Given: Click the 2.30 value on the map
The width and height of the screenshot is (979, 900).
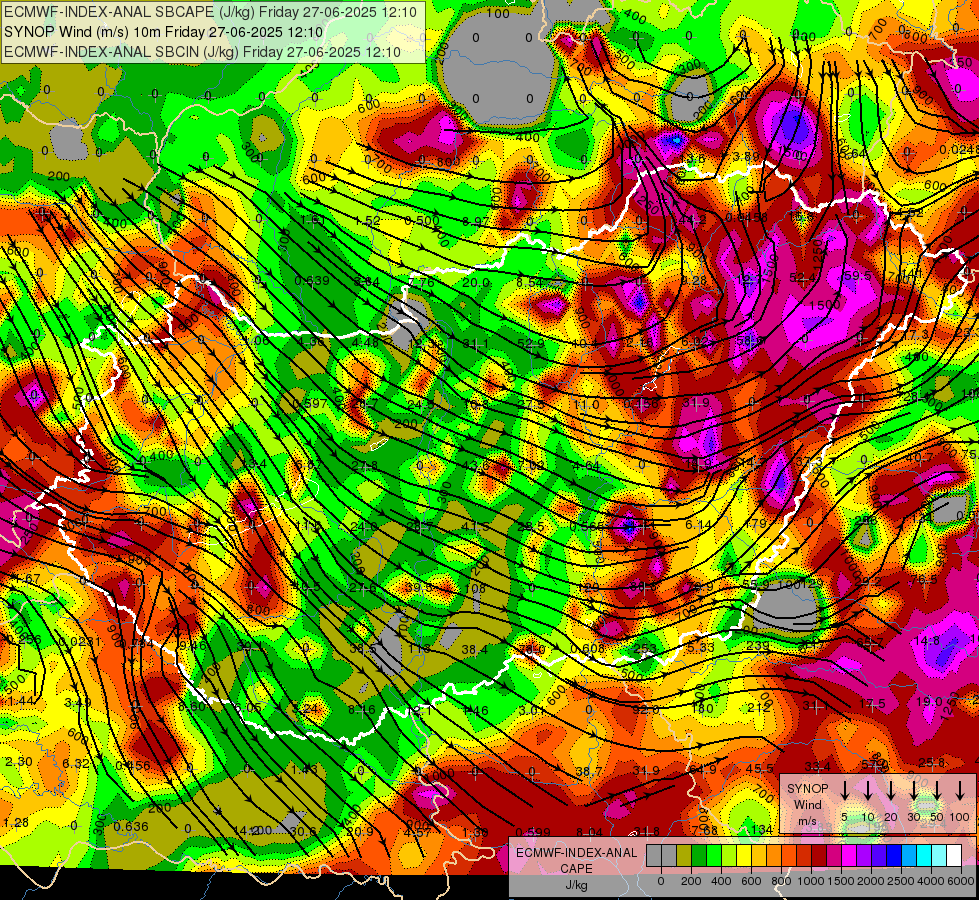Looking at the screenshot, I should click(18, 761).
